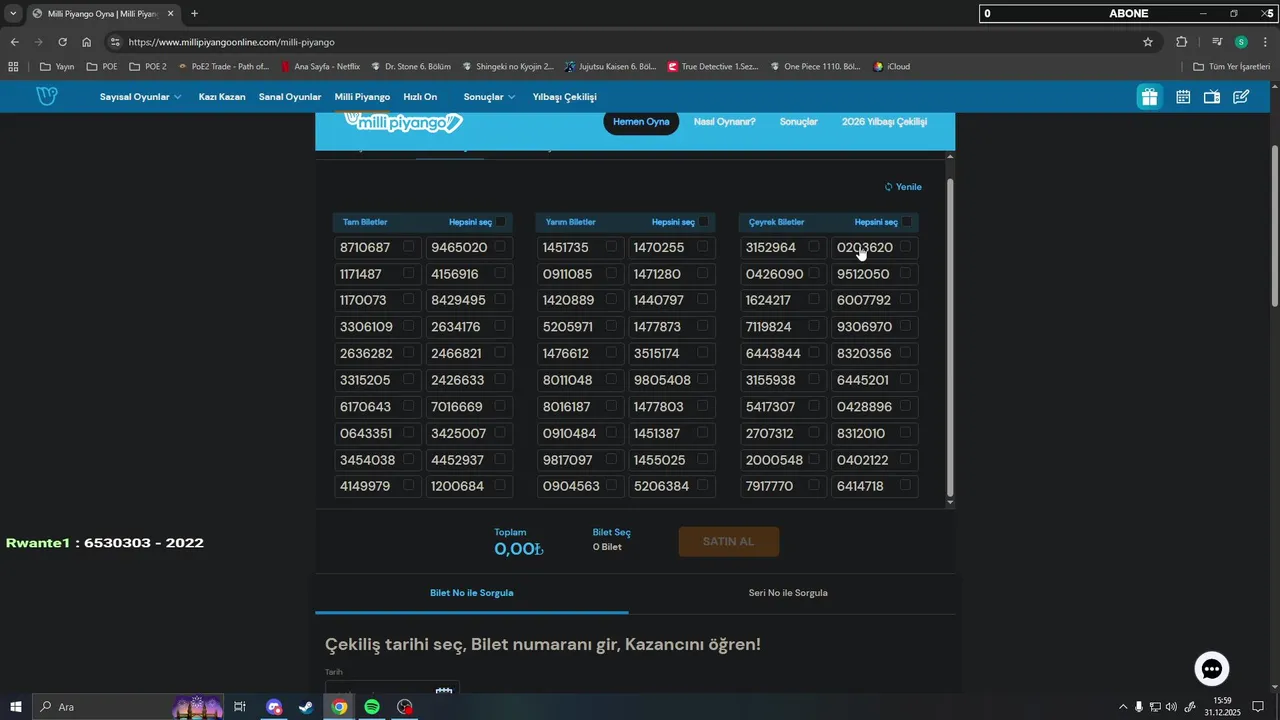The width and height of the screenshot is (1280, 720).
Task: Open the tab search dropdown arrow
Action: [x=13, y=14]
